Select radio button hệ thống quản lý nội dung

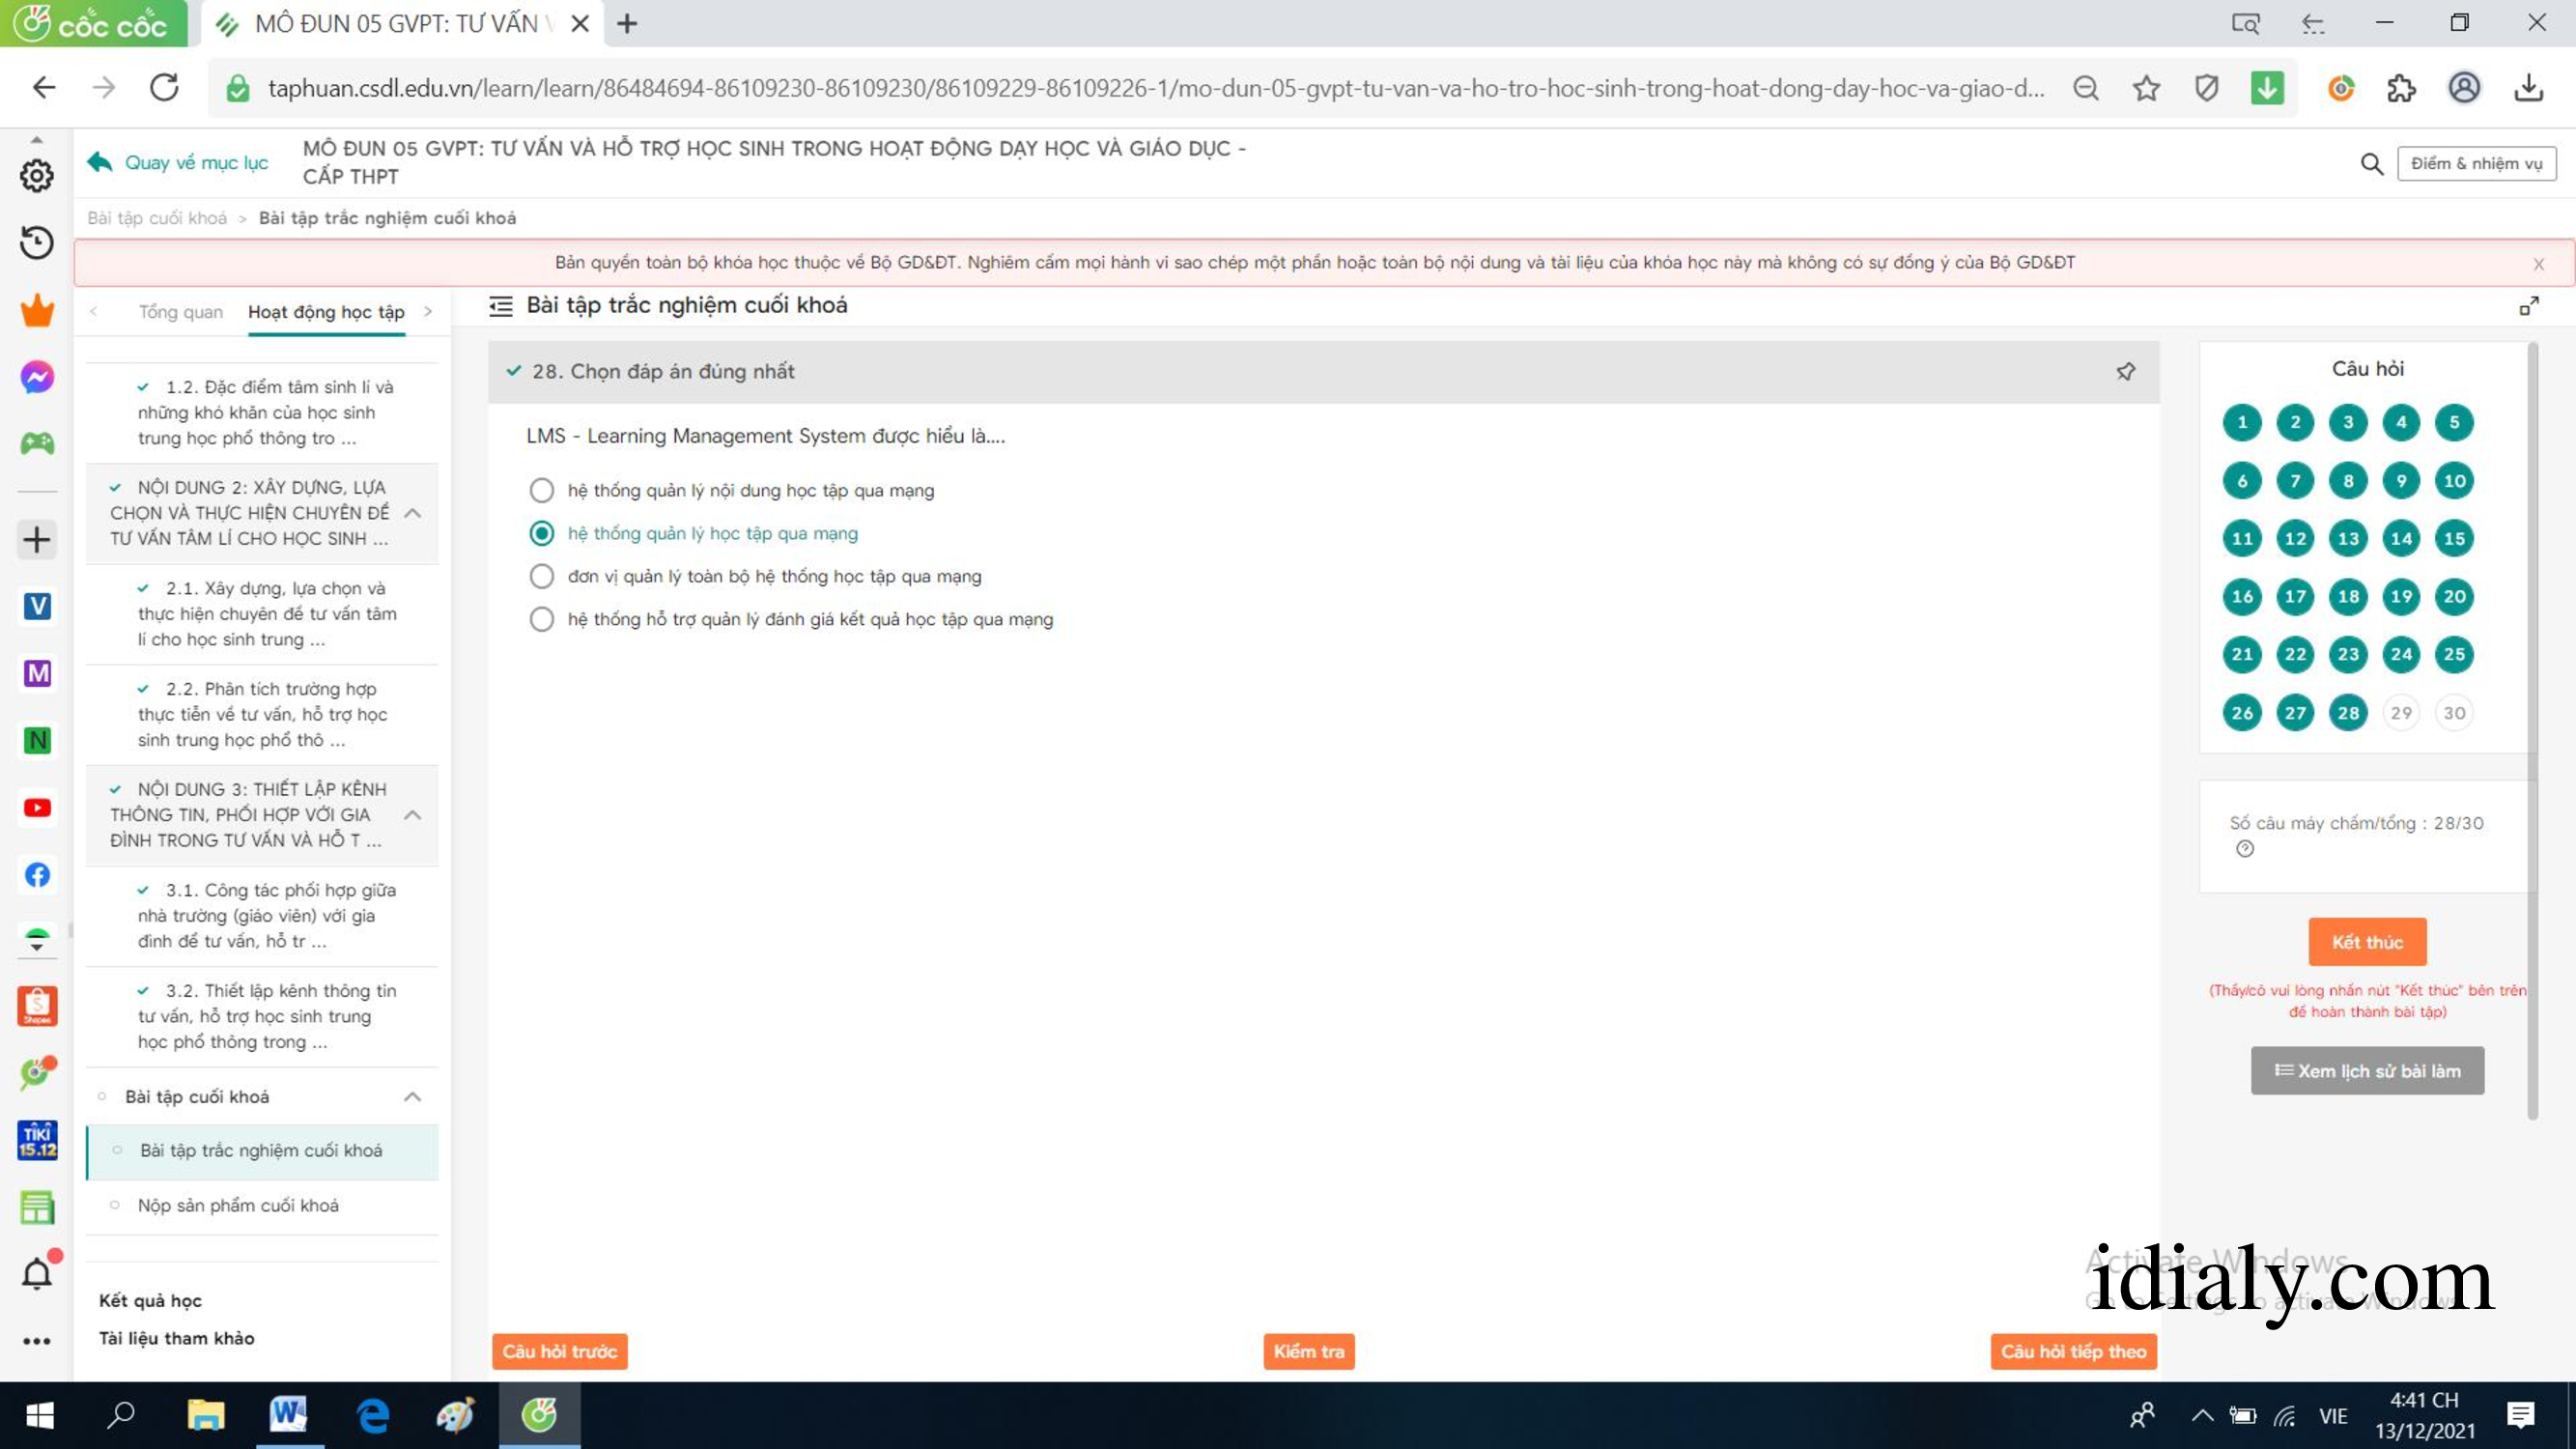click(x=540, y=490)
